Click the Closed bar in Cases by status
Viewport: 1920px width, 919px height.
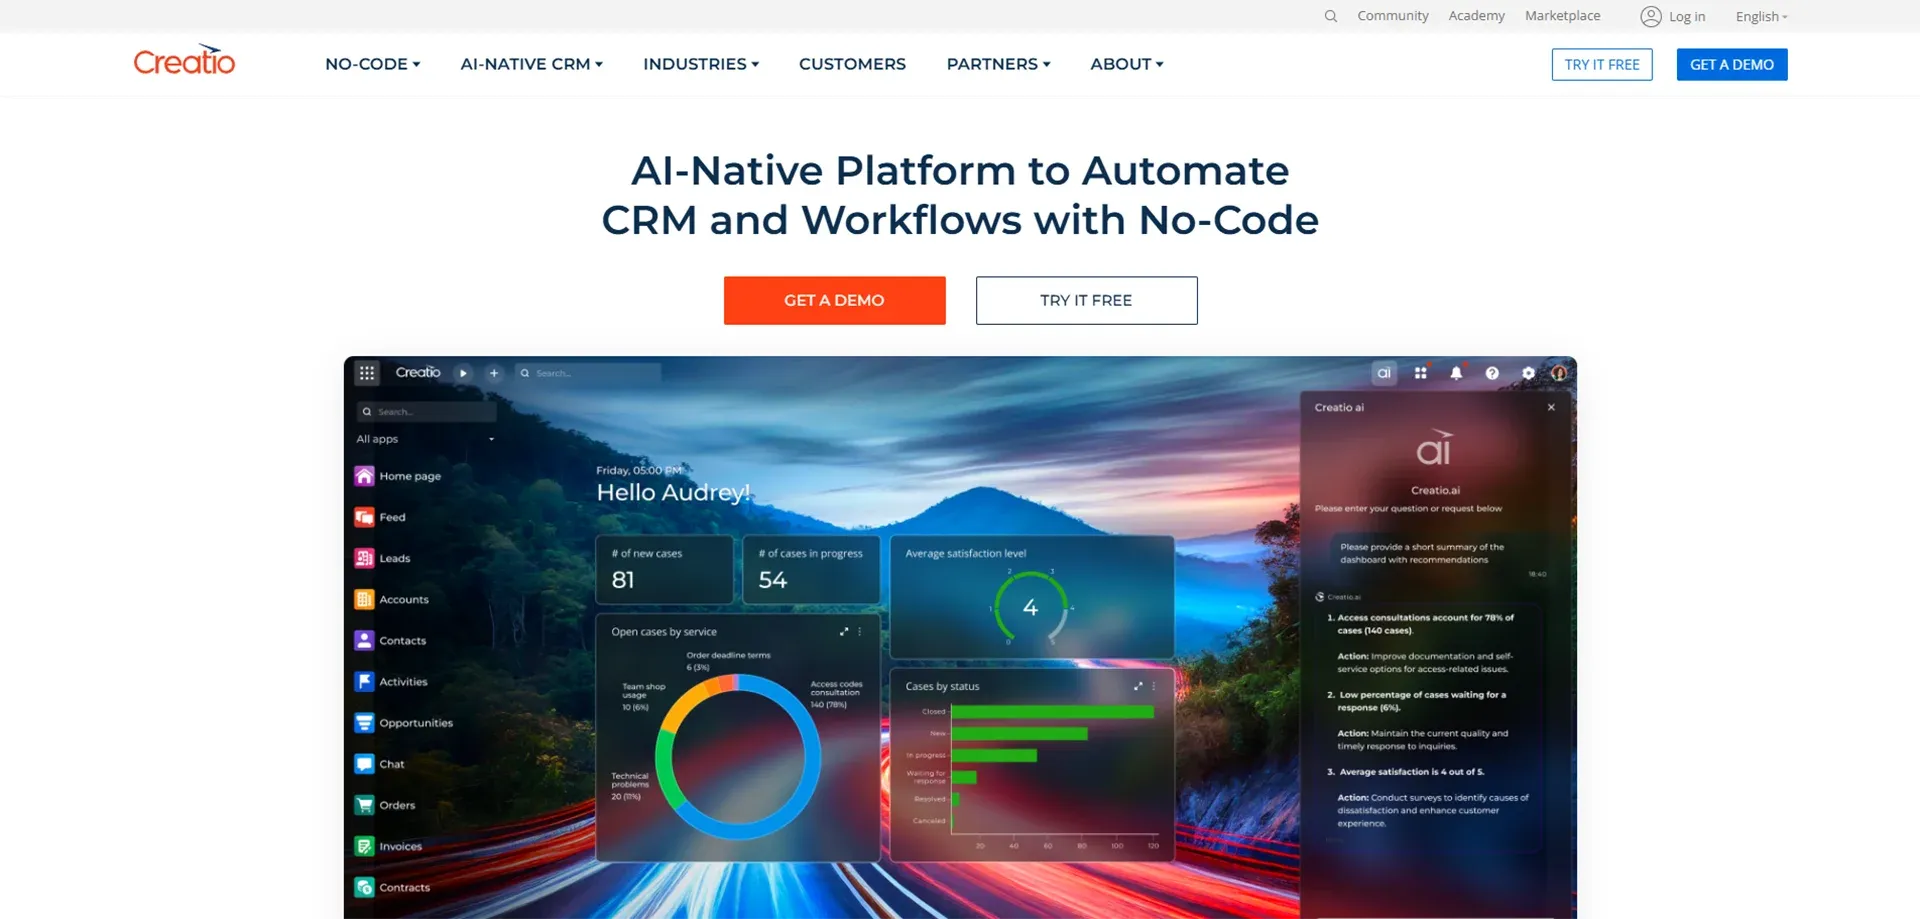[1052, 711]
